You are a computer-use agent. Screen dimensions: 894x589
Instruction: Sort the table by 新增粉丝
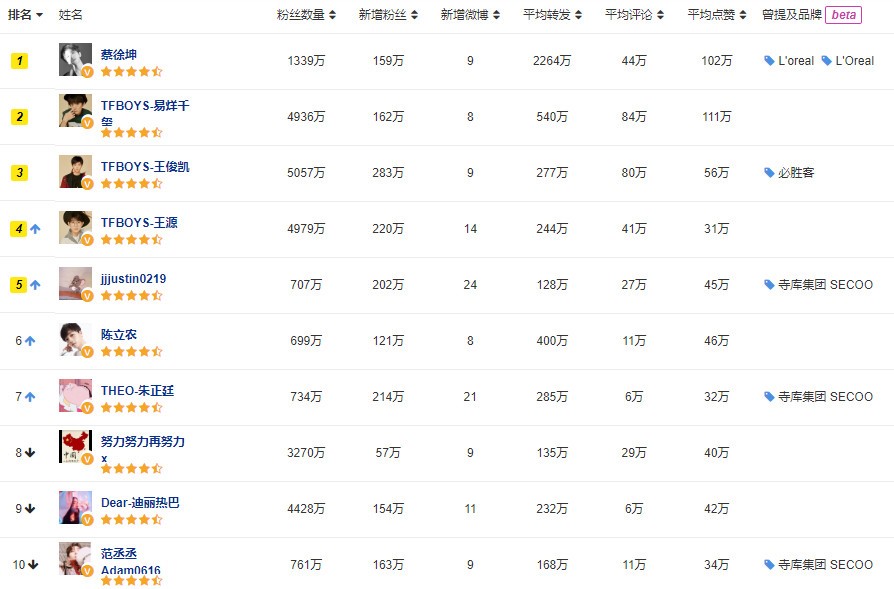[388, 15]
